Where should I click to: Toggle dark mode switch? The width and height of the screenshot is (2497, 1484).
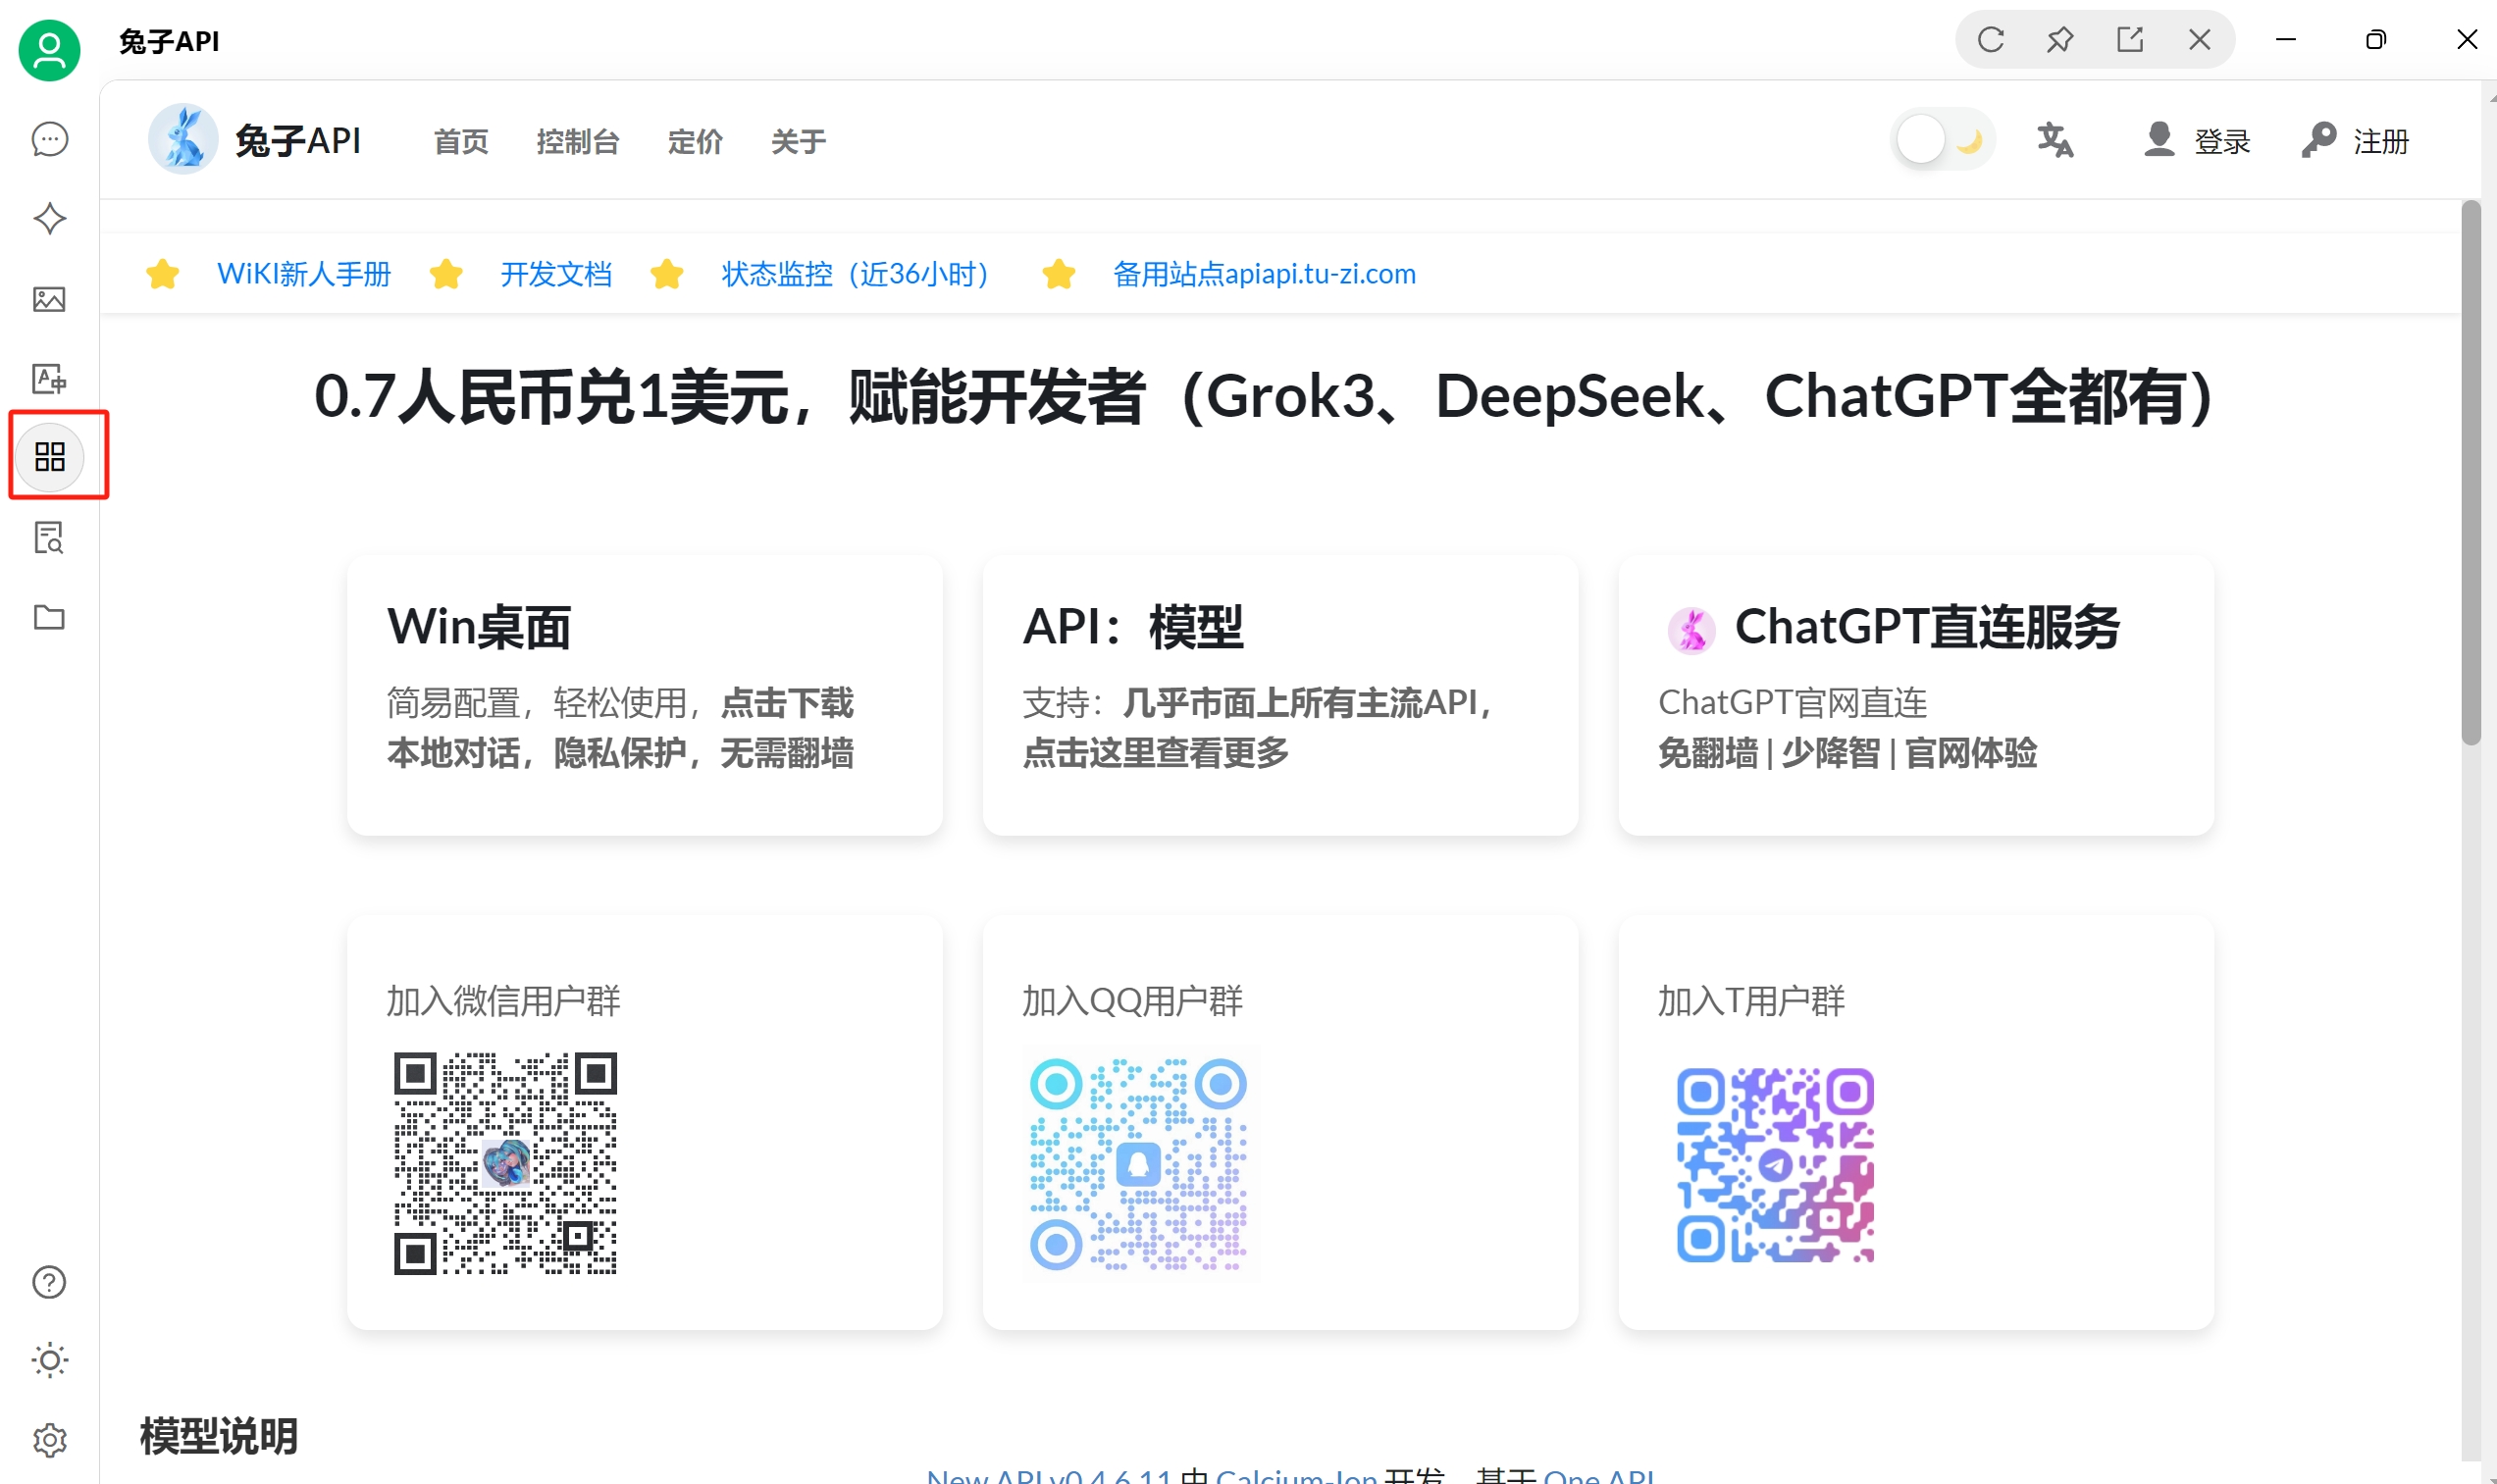point(1942,140)
